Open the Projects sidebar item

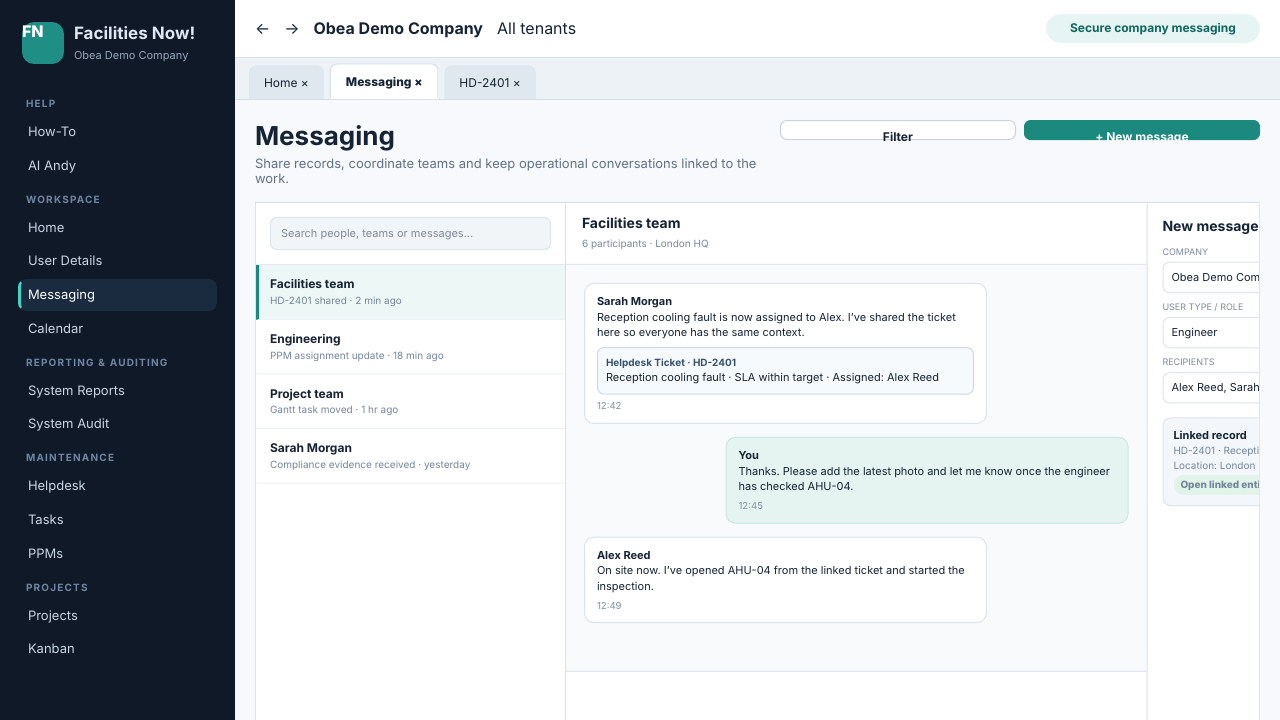pyautogui.click(x=117, y=615)
